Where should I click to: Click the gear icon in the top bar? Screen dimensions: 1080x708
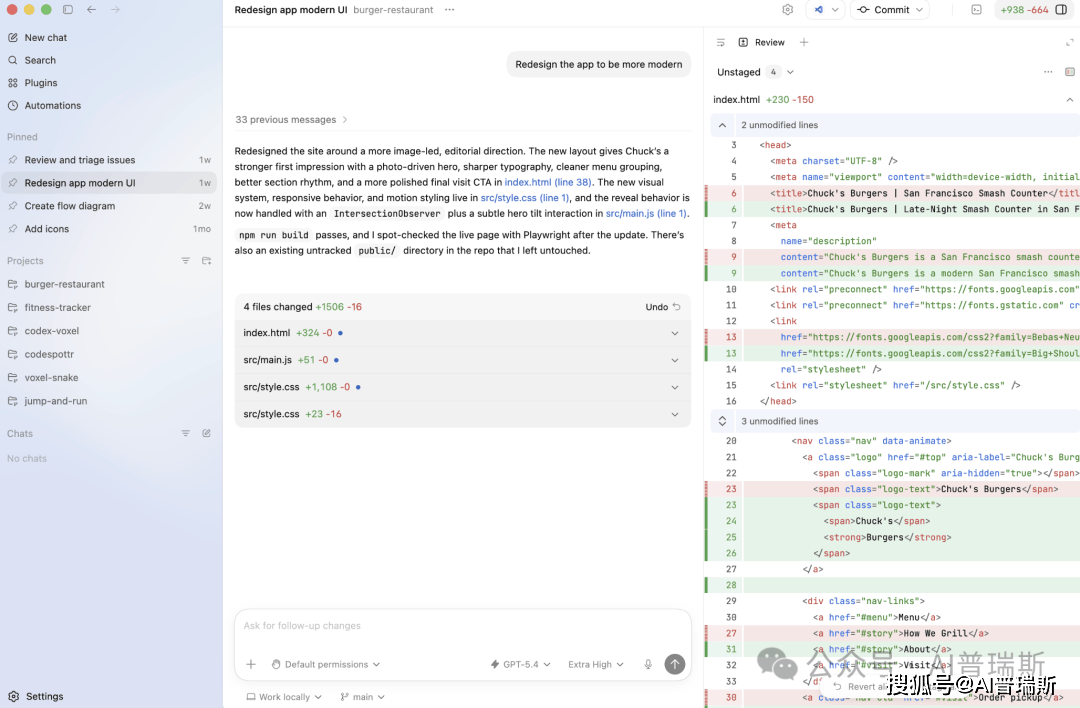(x=787, y=10)
